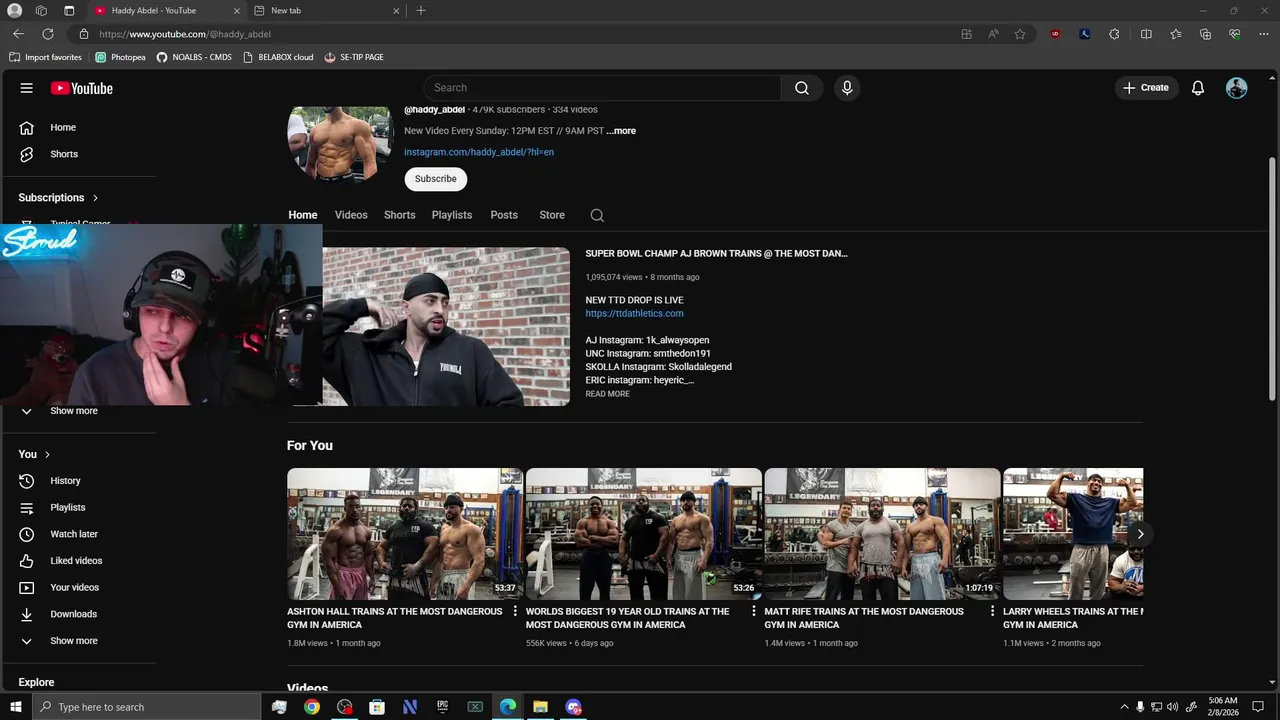This screenshot has height=720, width=1280.
Task: Open Edge Collections icon
Action: tap(1205, 34)
